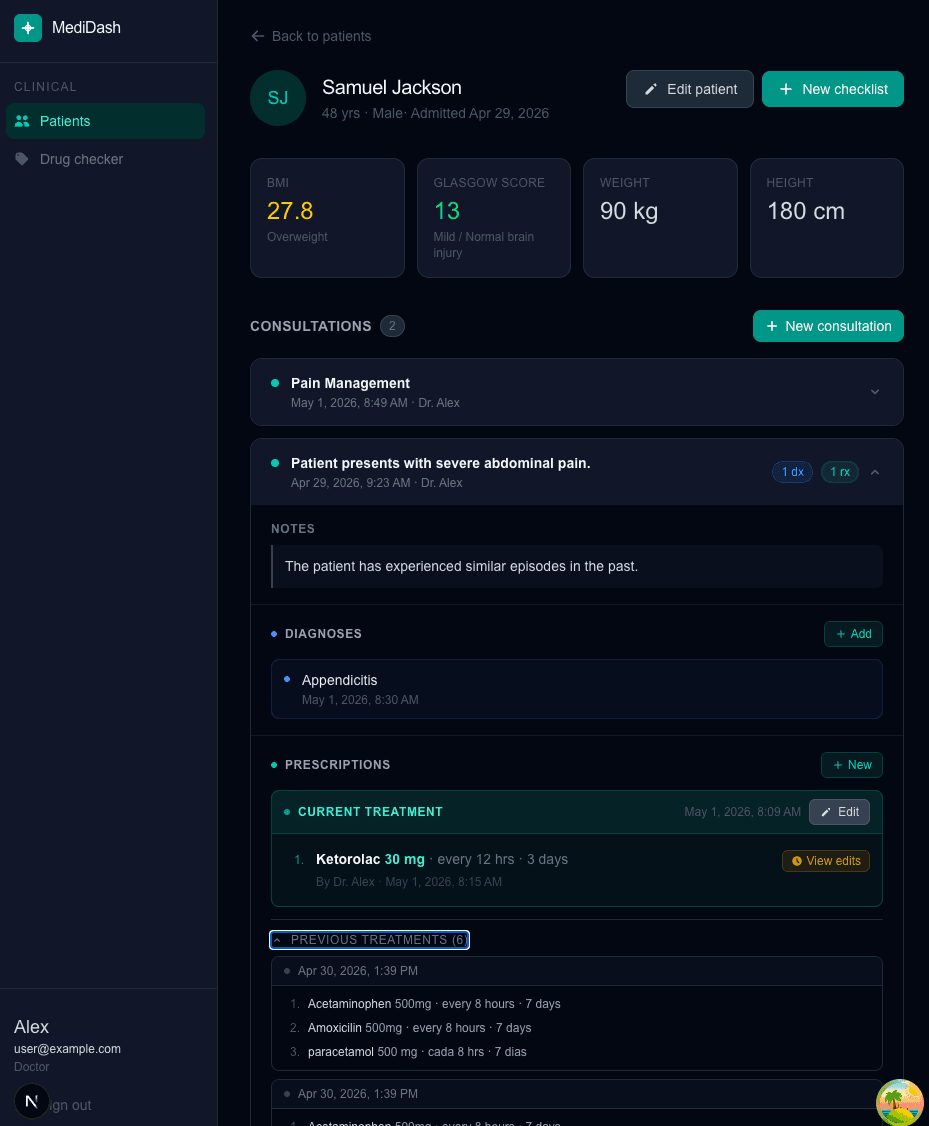
Task: Click the first Apr 30, 2026, 1:39 PM treatment header
Action: [x=576, y=971]
